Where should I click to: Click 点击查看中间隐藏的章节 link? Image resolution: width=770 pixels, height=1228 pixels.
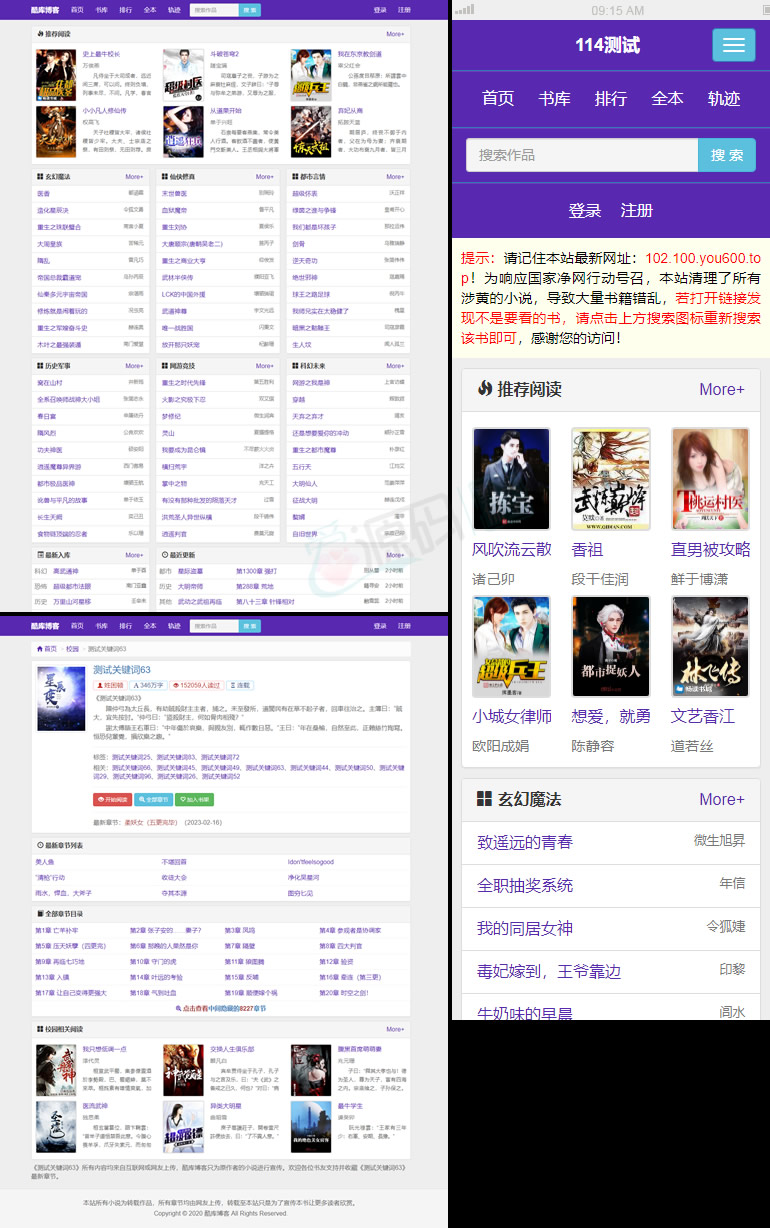tap(221, 1009)
